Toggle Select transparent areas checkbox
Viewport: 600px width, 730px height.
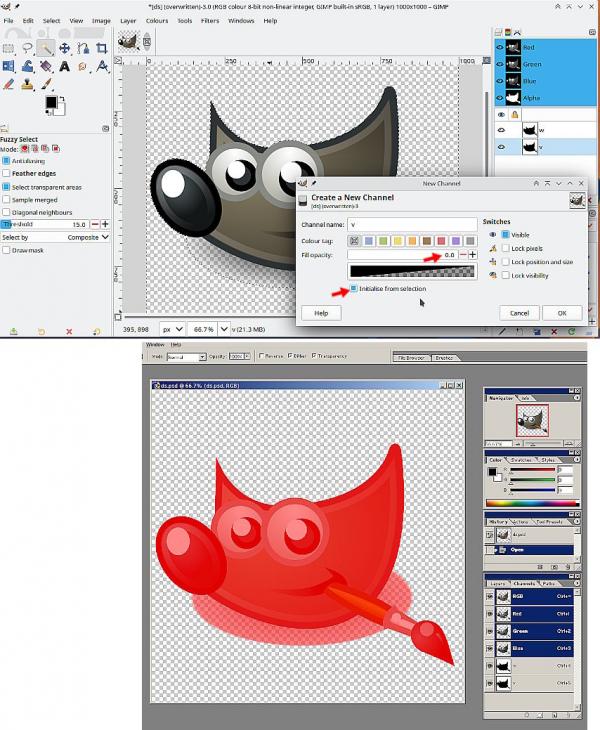point(6,187)
